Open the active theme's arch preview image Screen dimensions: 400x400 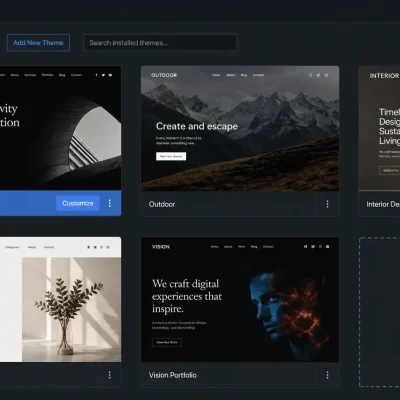point(60,128)
